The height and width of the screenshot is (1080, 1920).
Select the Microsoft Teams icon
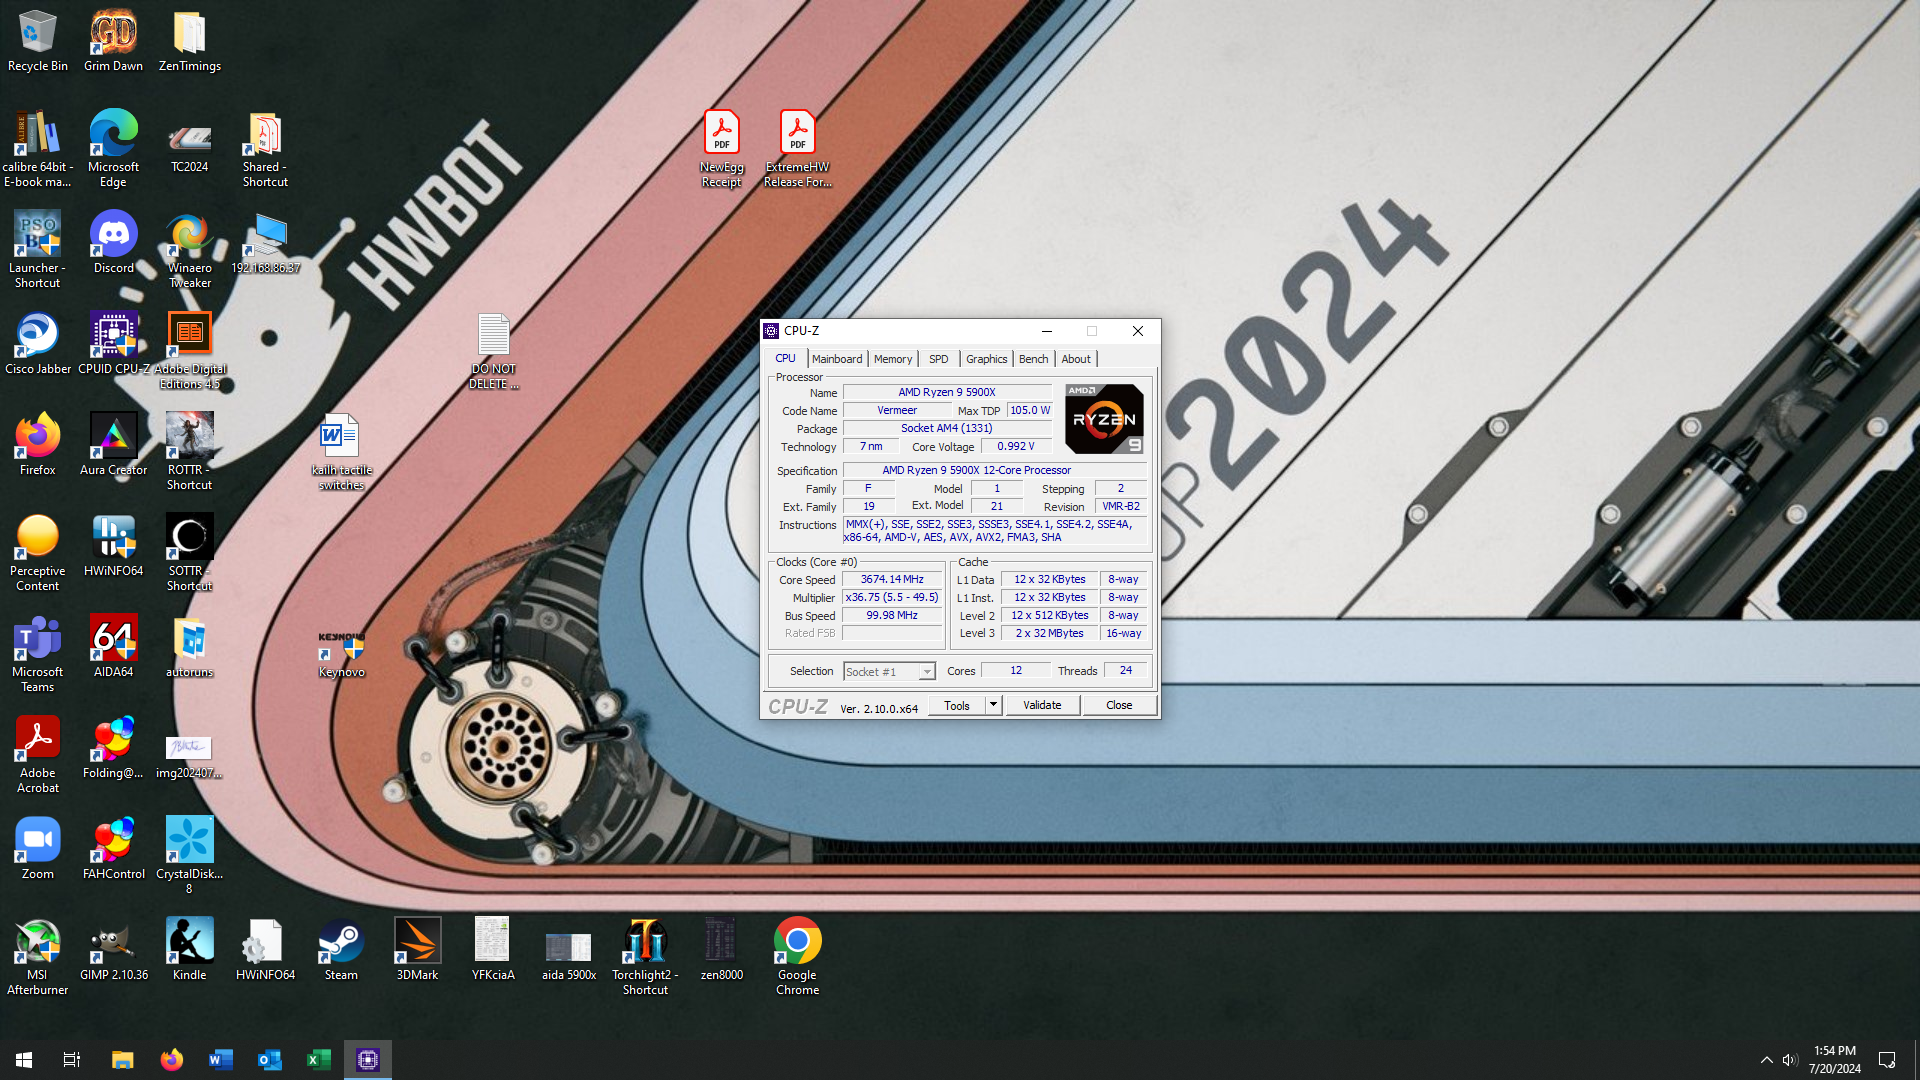click(38, 653)
